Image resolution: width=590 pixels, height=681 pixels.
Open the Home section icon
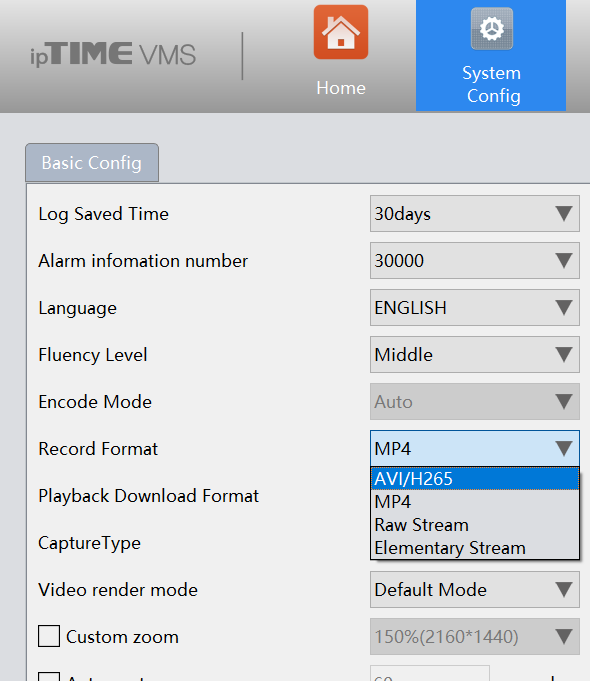(x=341, y=32)
